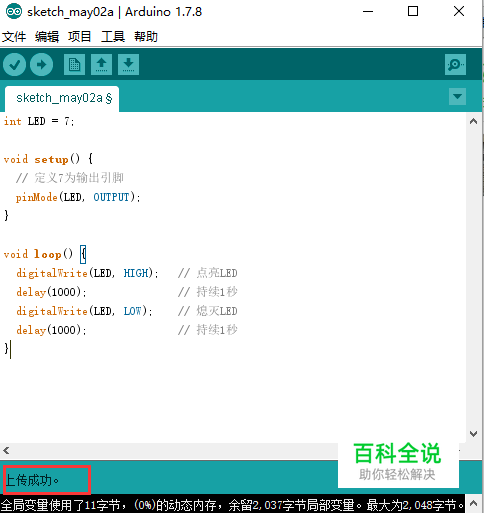The image size is (484, 513).
Task: Minimize the Arduino window
Action: coord(368,12)
